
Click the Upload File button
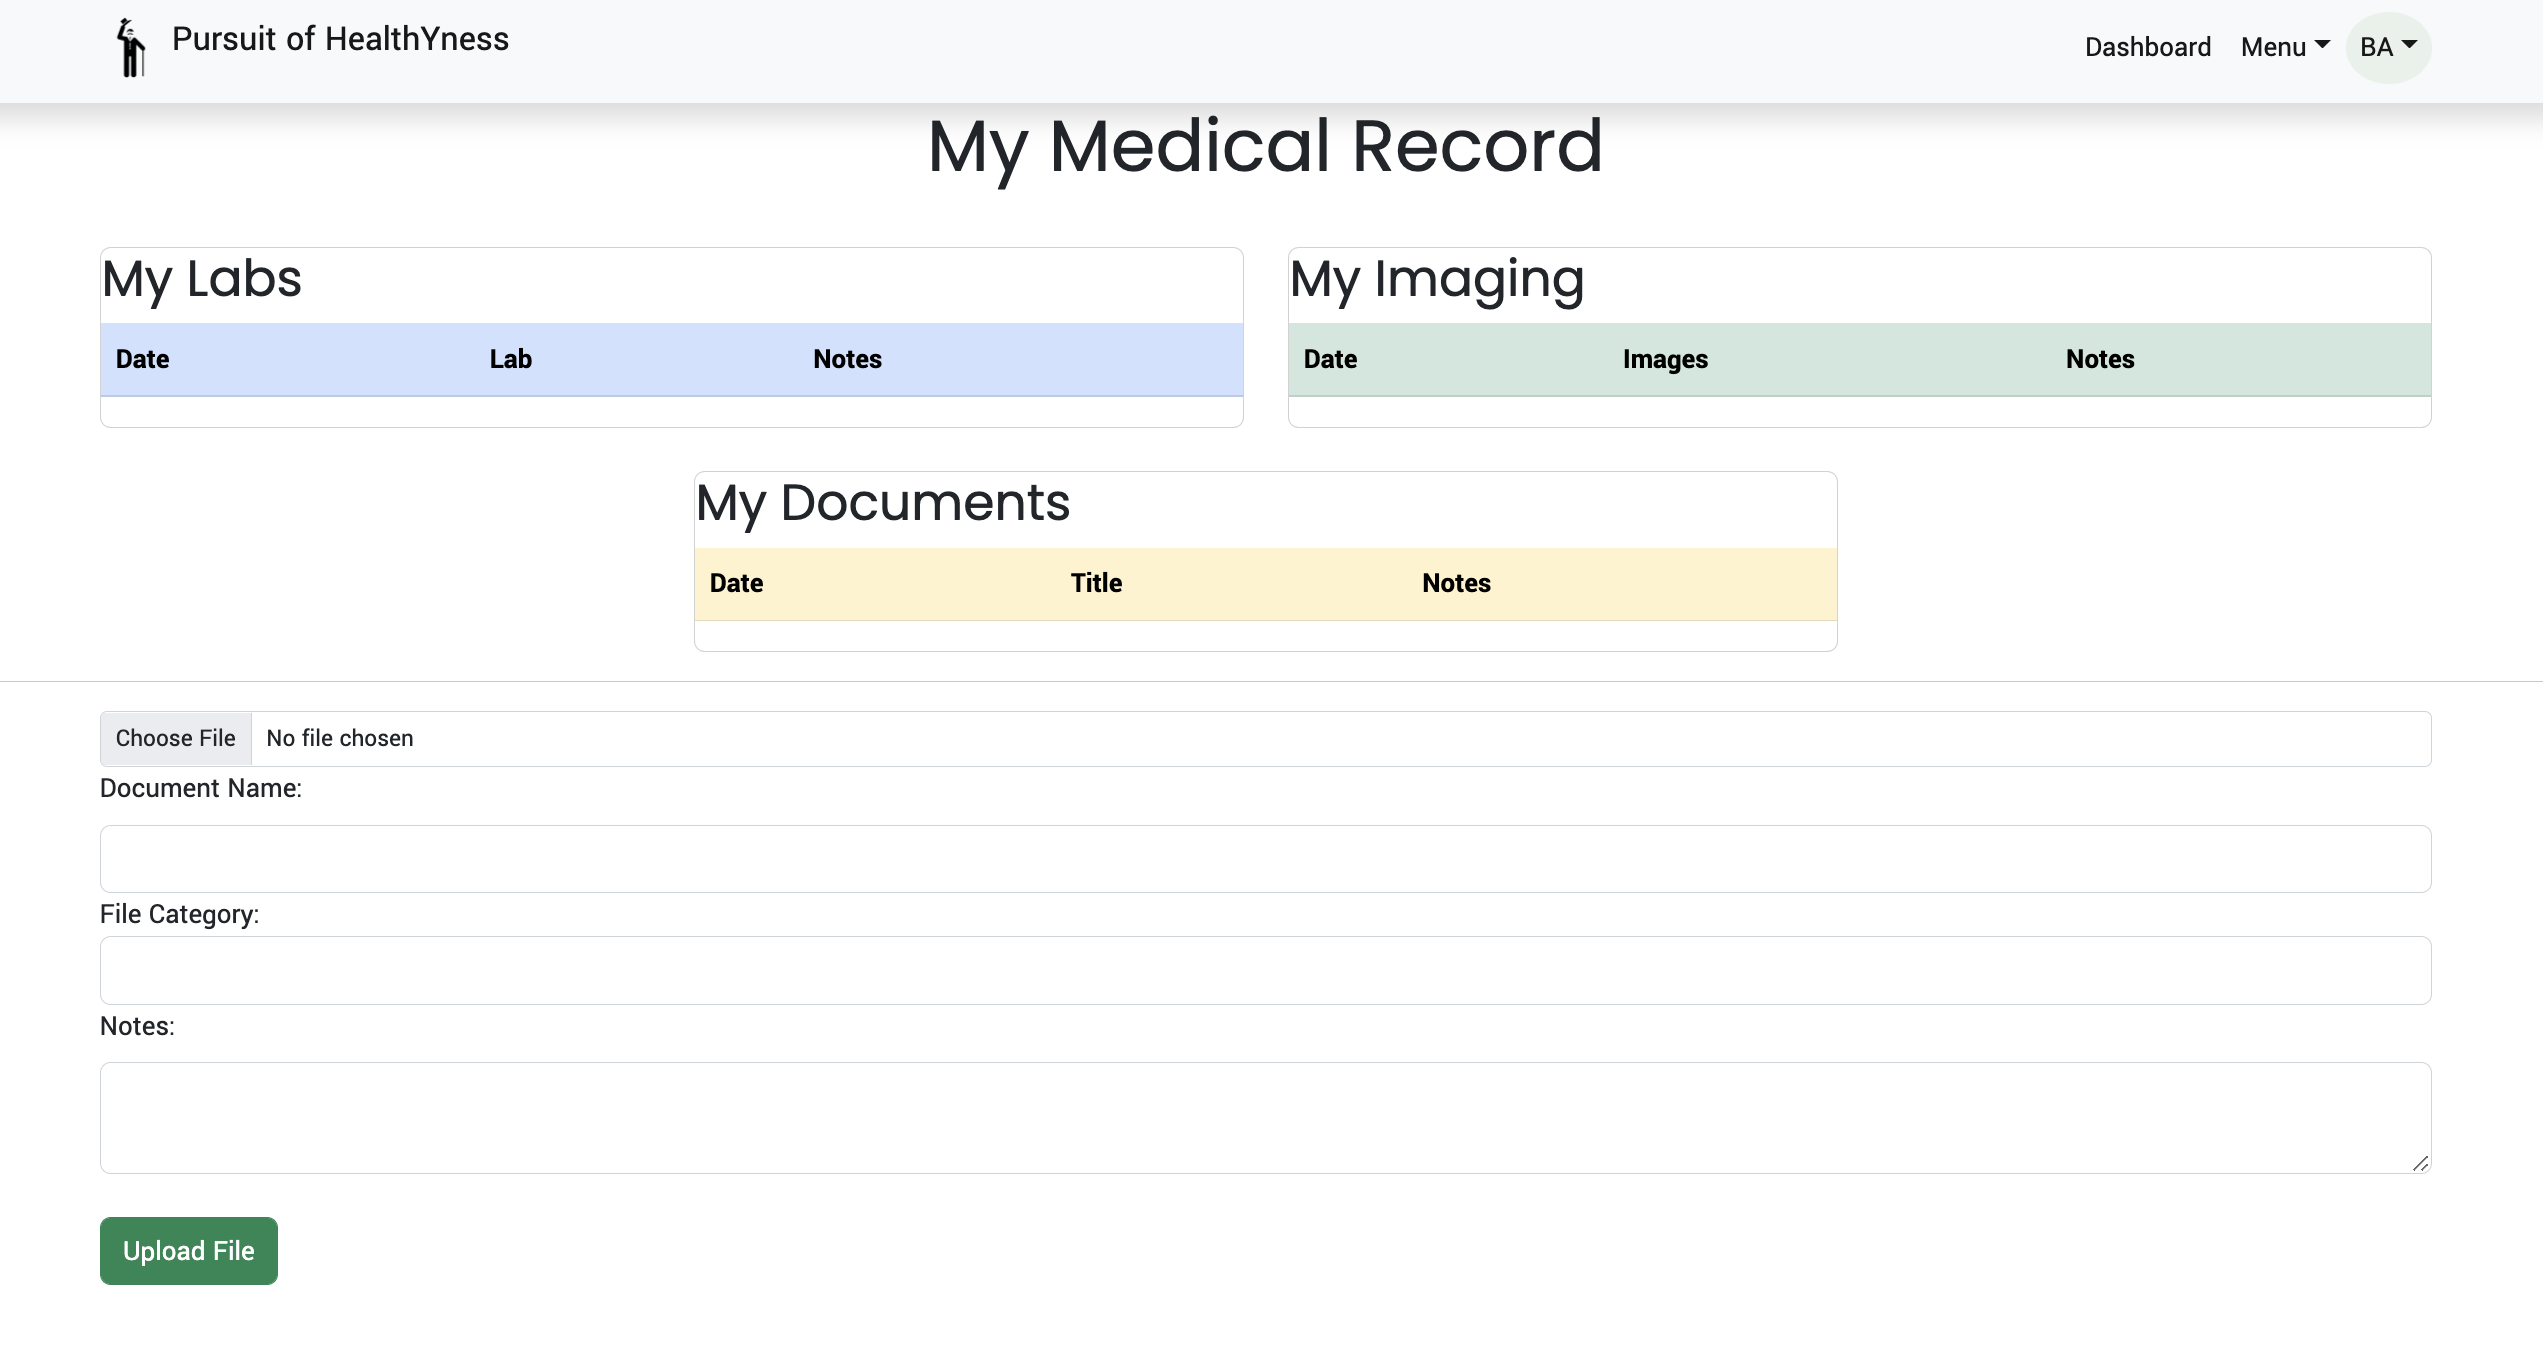(189, 1251)
